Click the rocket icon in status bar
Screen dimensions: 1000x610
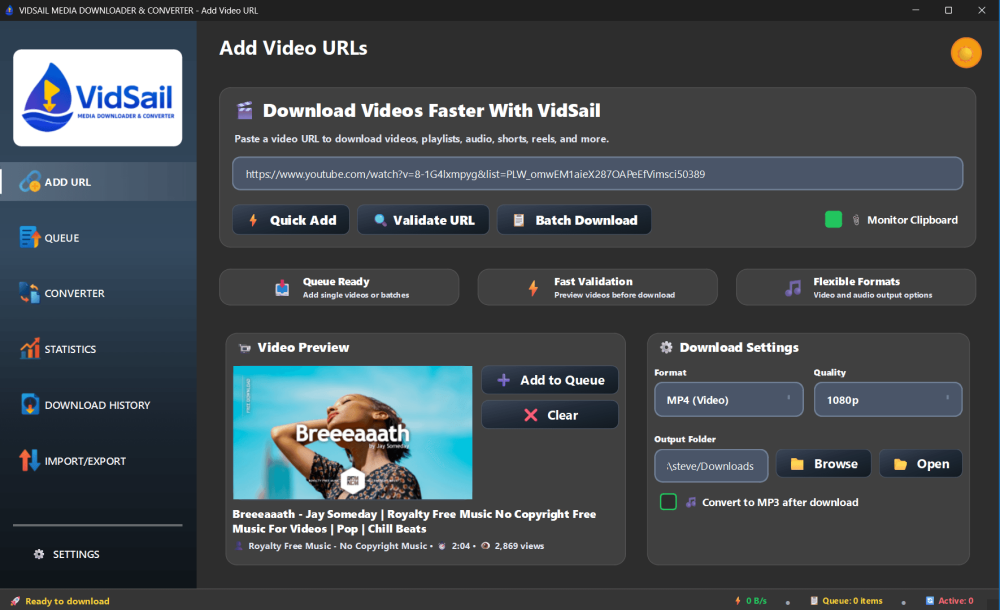pyautogui.click(x=15, y=601)
